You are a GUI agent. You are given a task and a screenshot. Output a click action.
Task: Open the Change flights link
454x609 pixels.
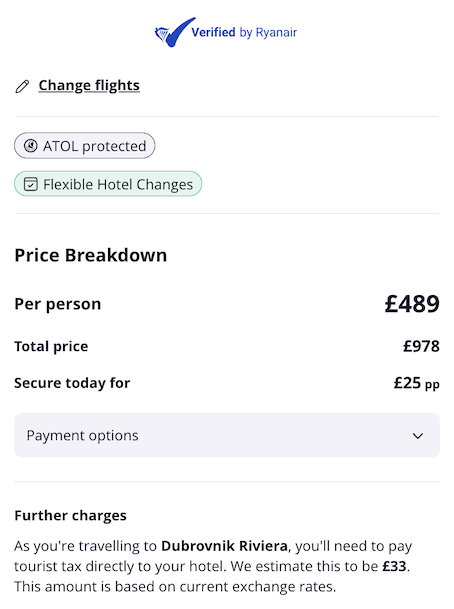[x=89, y=85]
